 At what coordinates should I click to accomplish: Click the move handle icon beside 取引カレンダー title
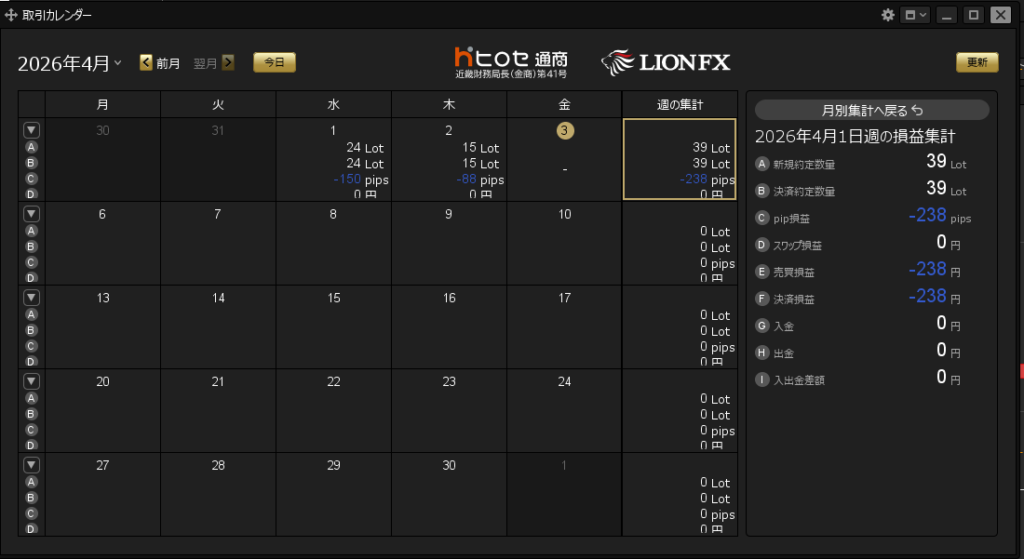[x=12, y=15]
